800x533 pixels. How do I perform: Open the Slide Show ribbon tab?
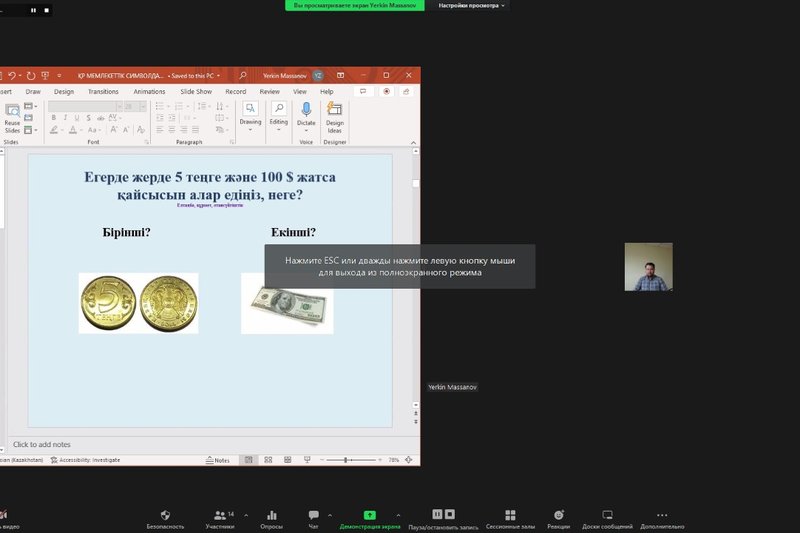[196, 92]
